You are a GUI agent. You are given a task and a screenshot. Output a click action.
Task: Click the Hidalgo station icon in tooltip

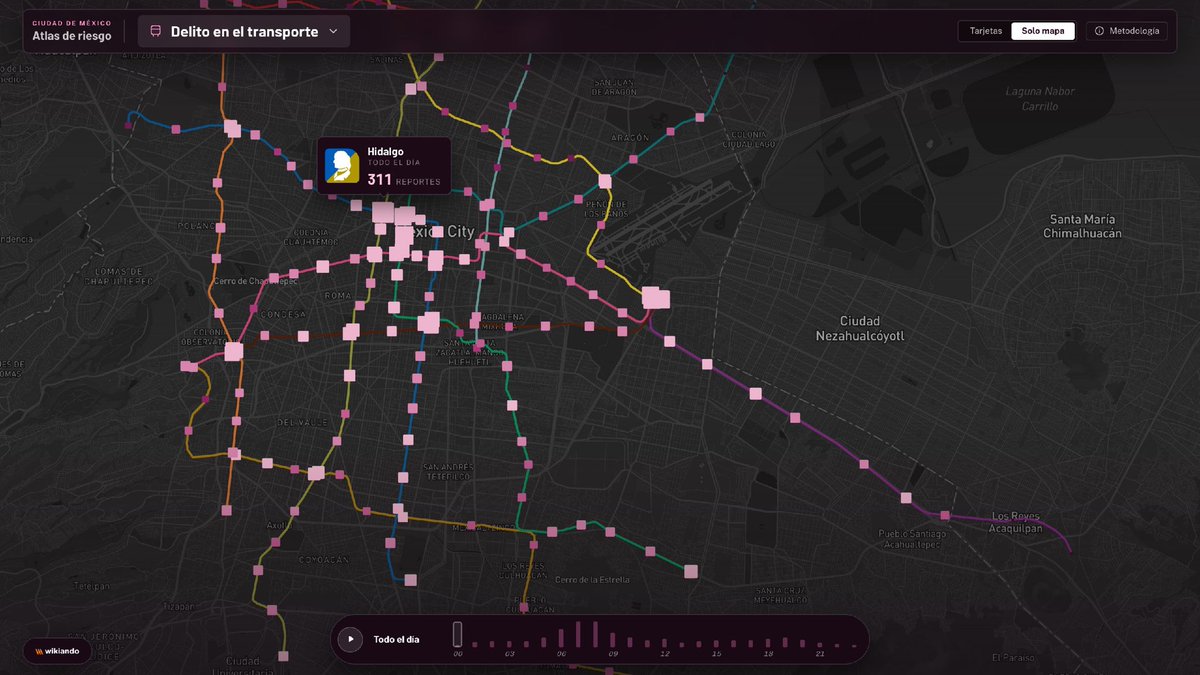coord(342,165)
